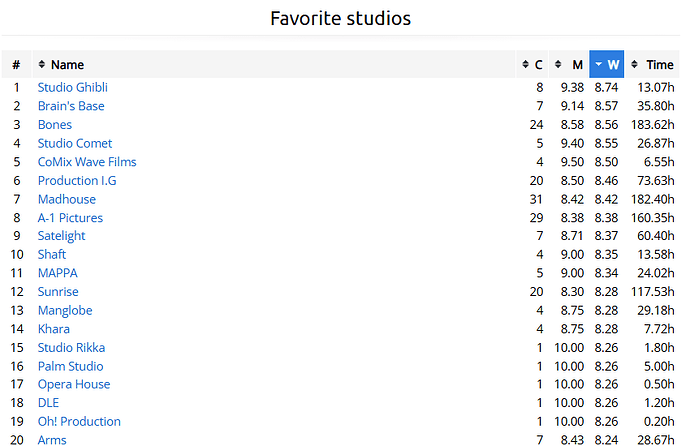Sort table by Name column header
Image resolution: width=690 pixels, height=446 pixels.
[67, 65]
